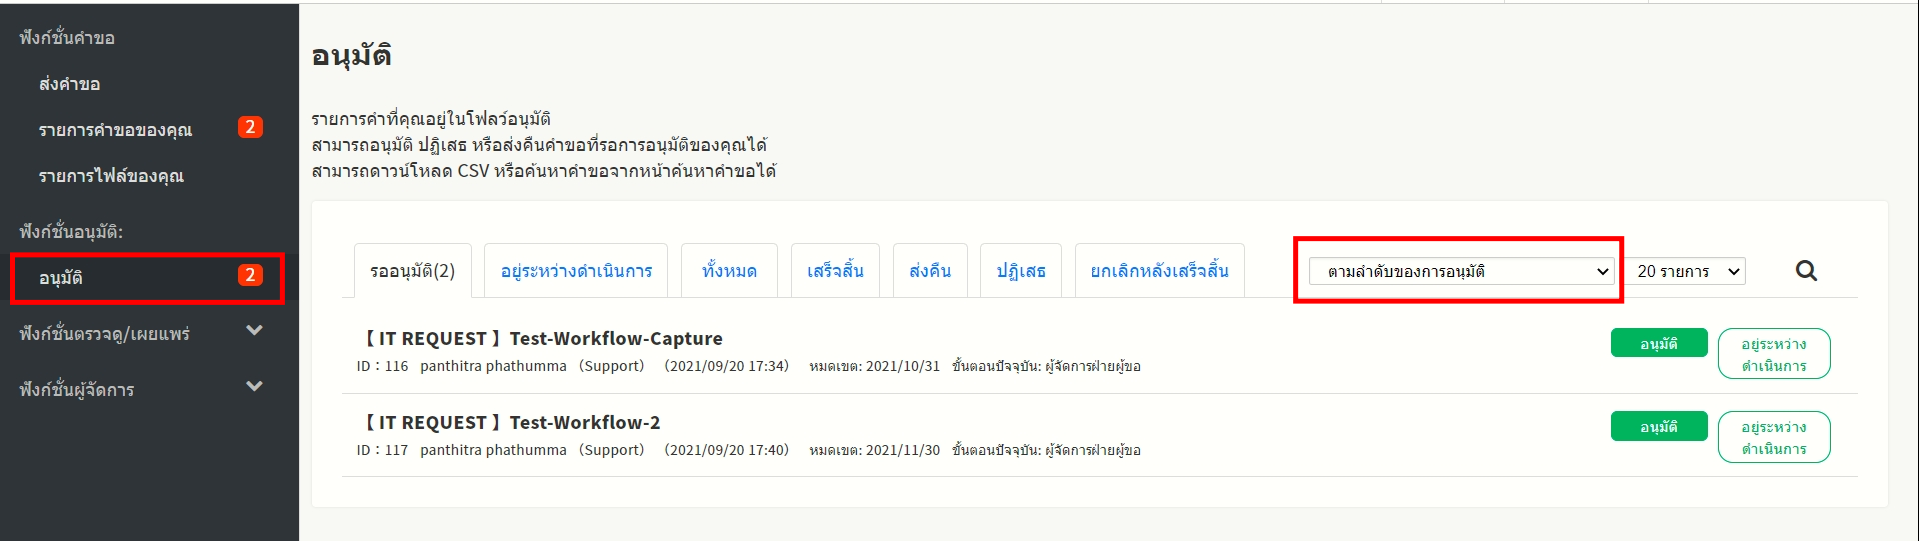Open รายการไฟล์ของคุณ in sidebar
Image resolution: width=1919 pixels, height=541 pixels.
[111, 176]
